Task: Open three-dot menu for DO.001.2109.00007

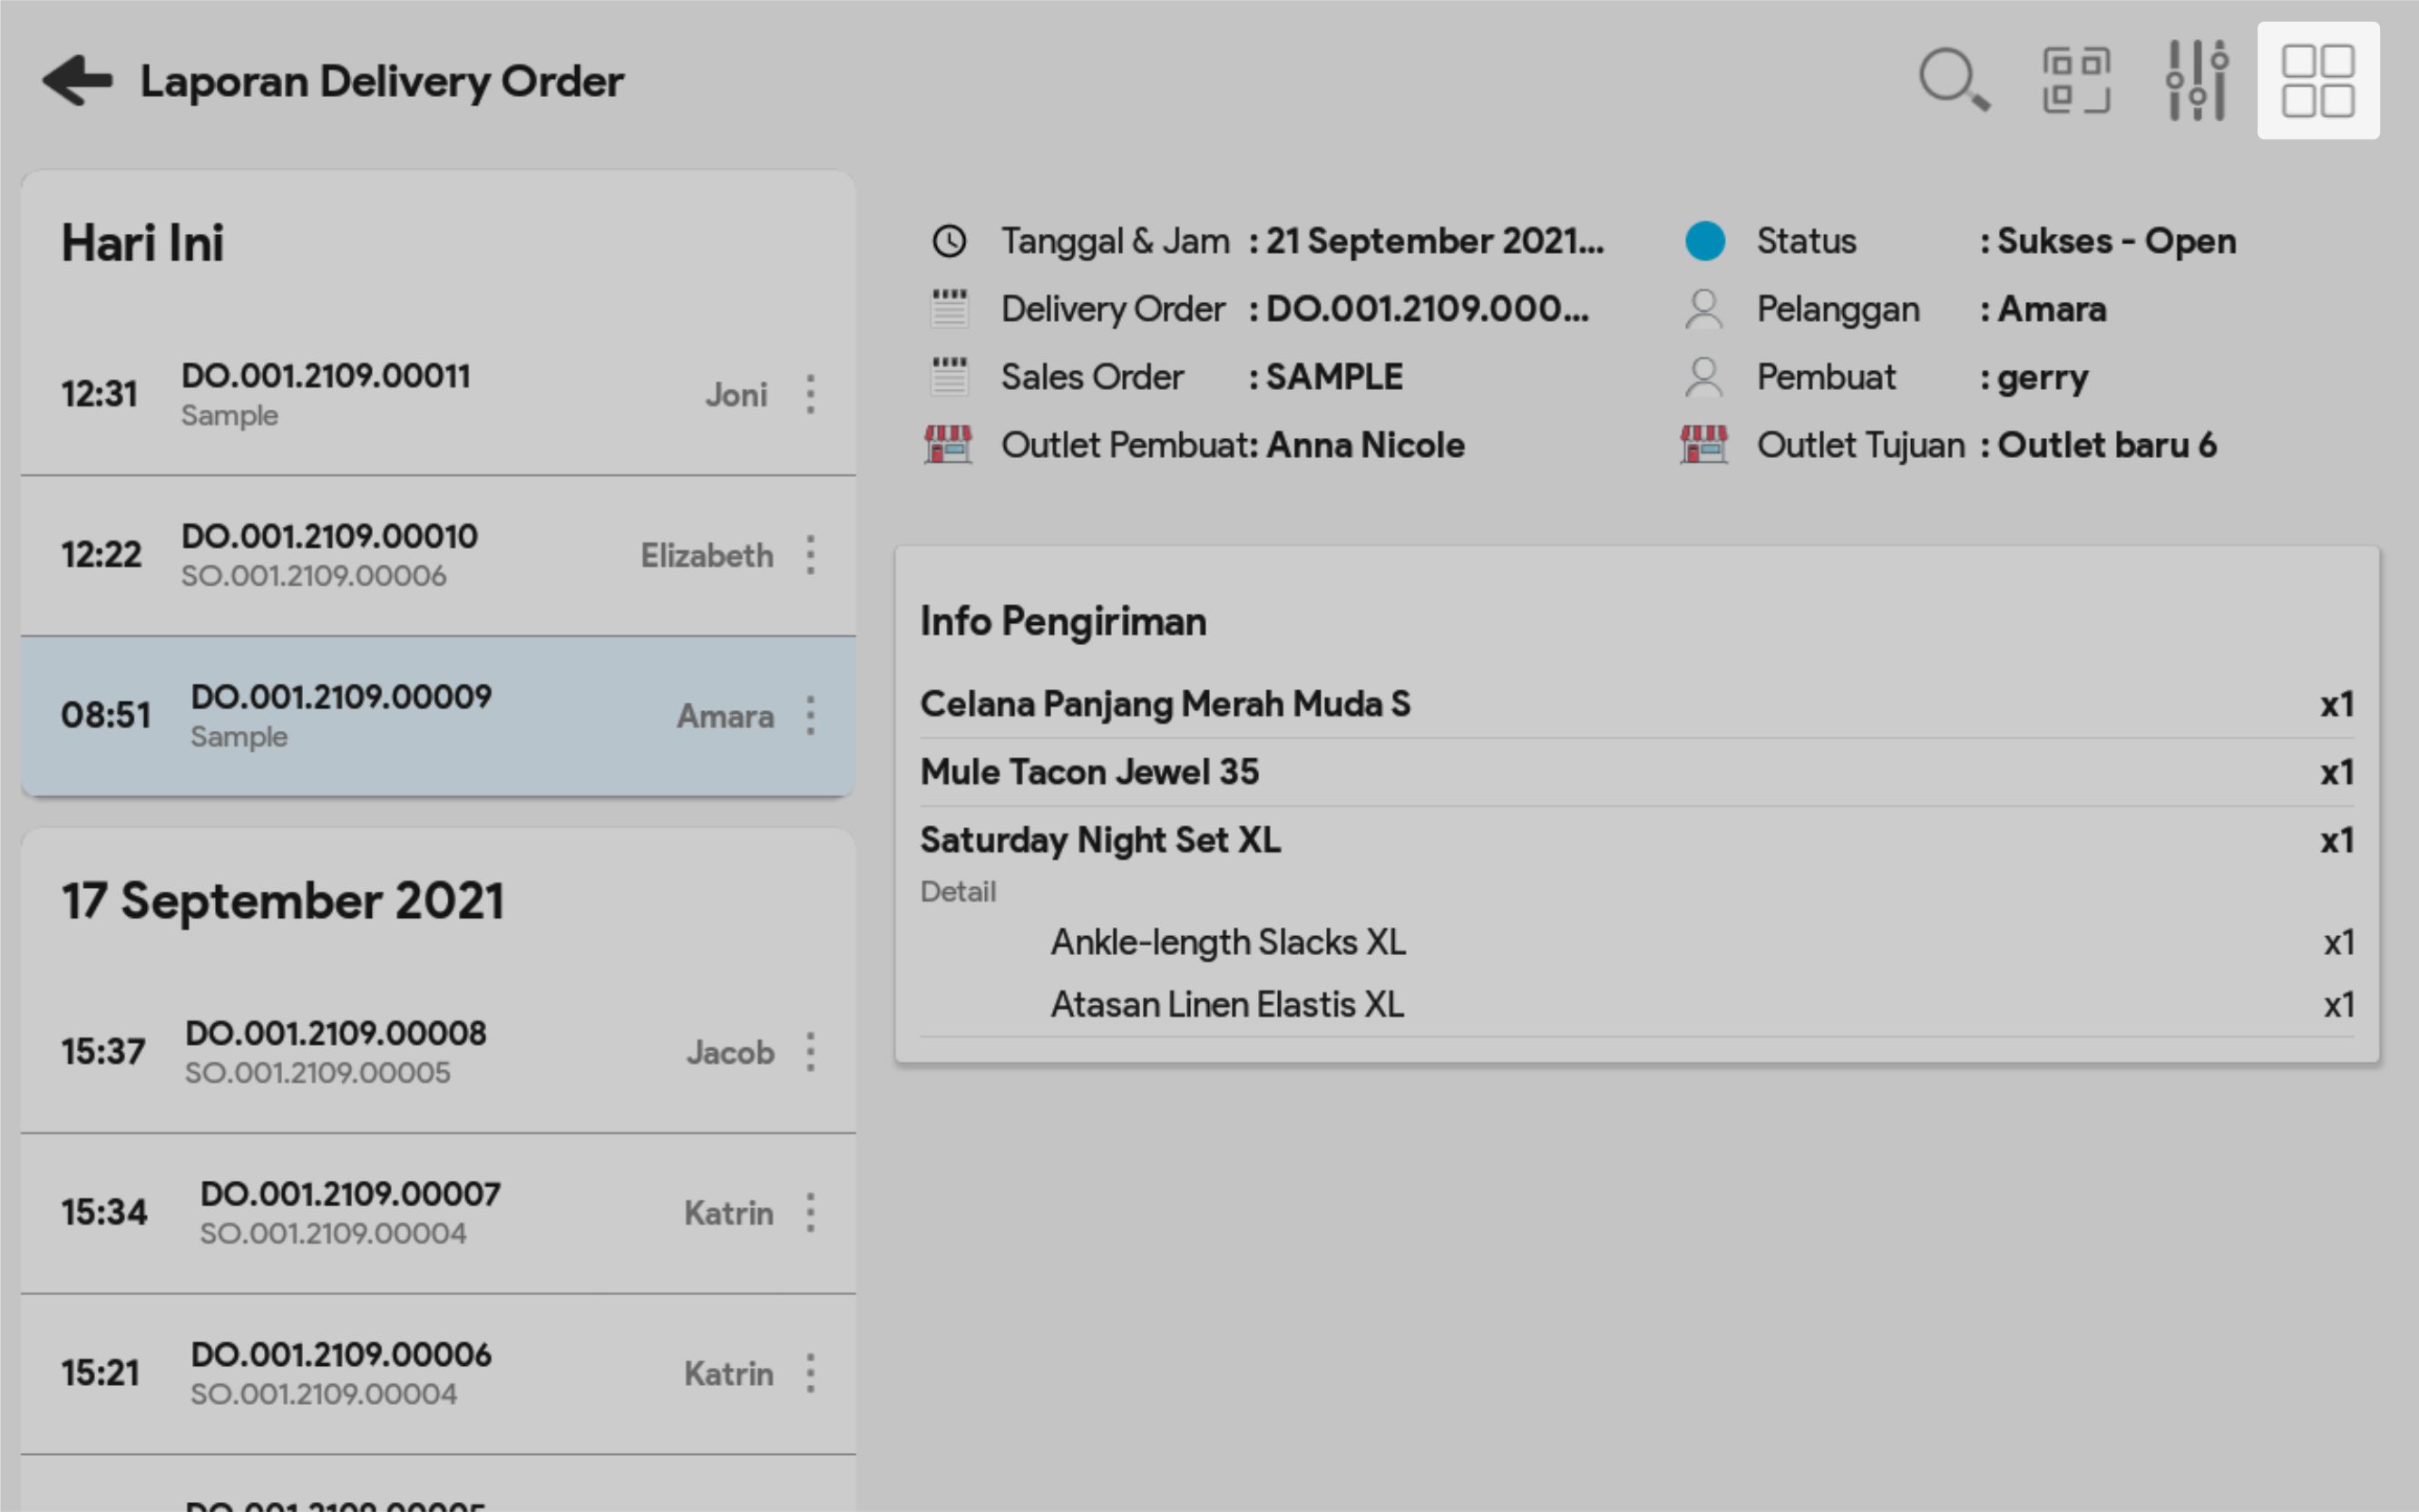Action: (810, 1213)
